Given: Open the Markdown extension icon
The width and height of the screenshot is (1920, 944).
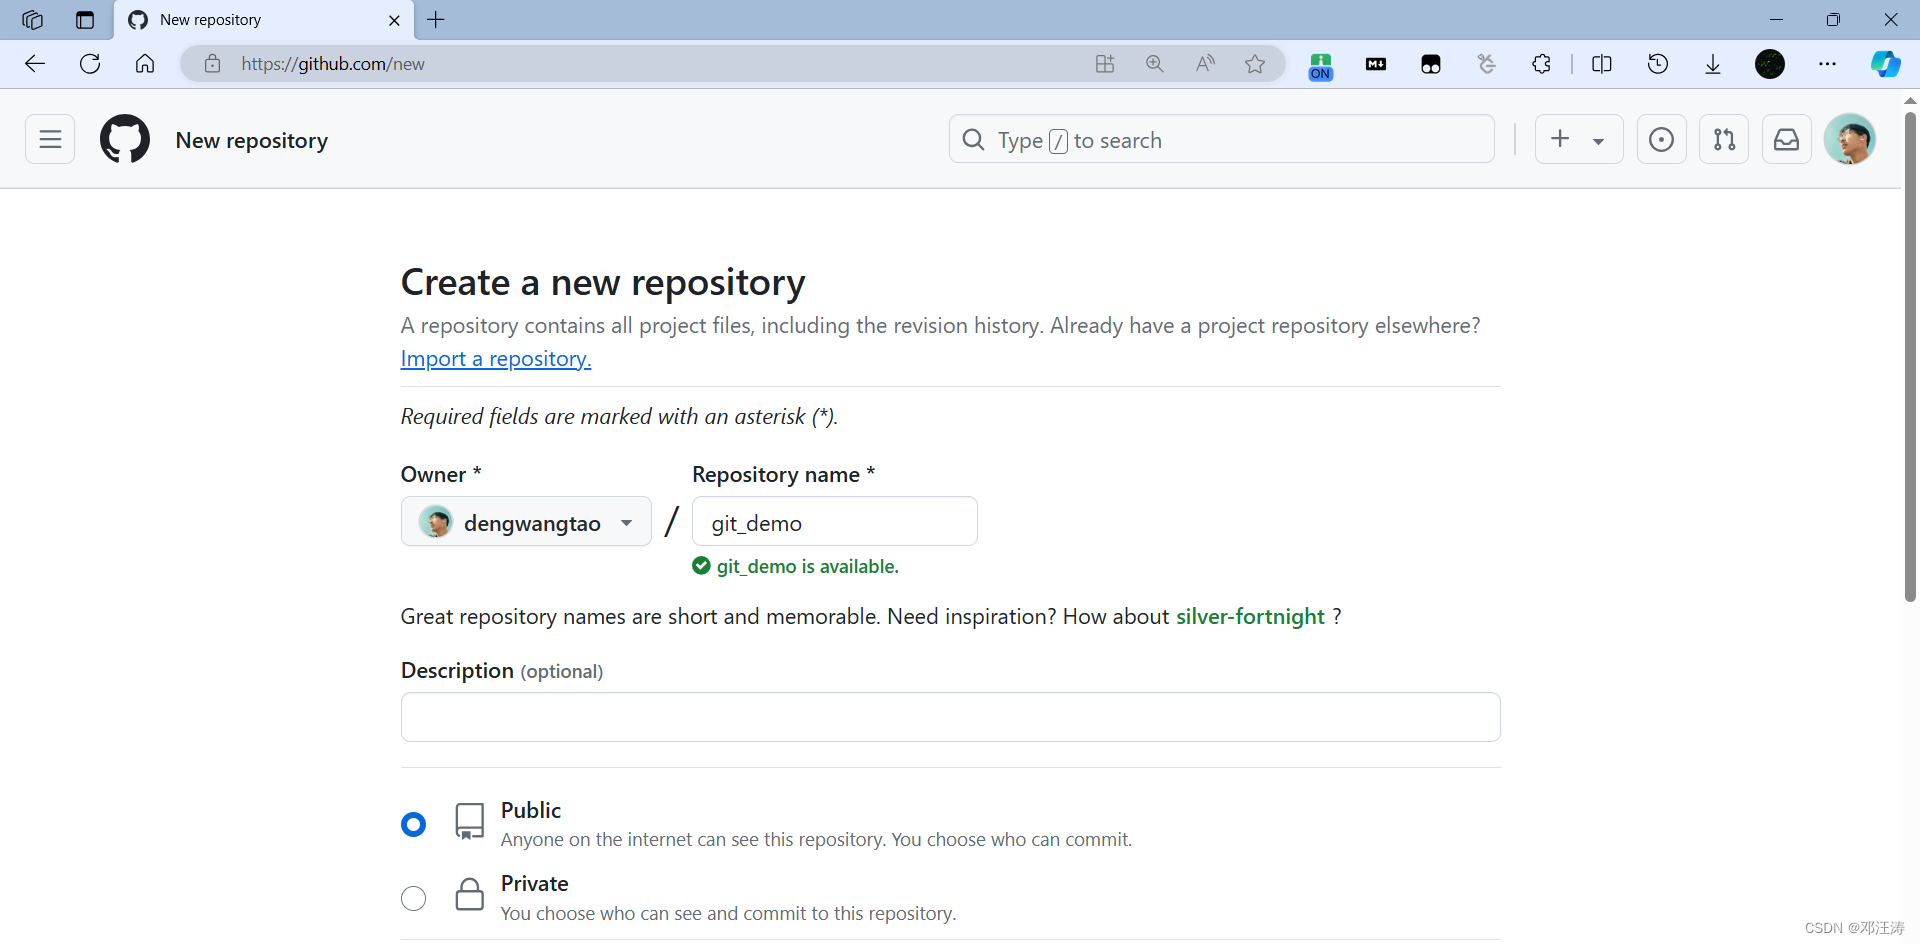Looking at the screenshot, I should (1376, 64).
